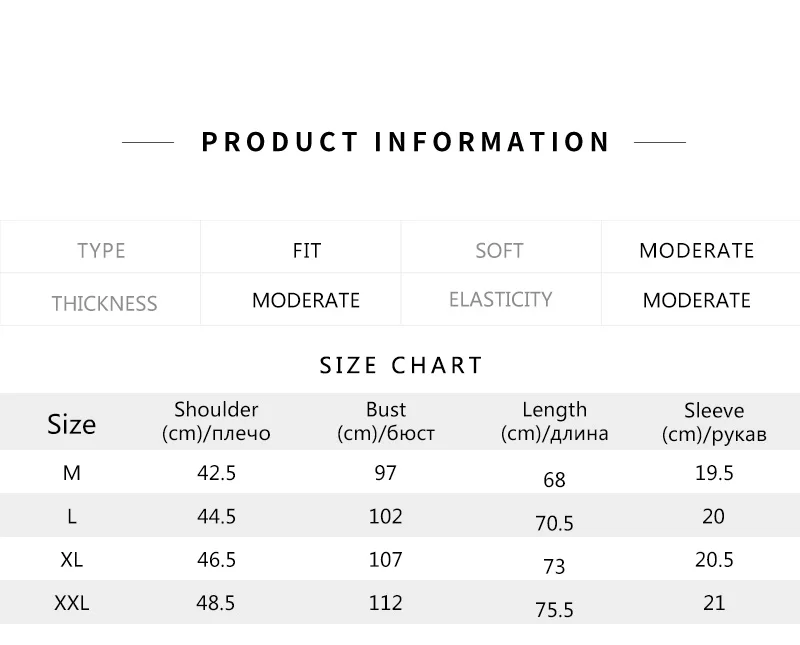Select the M size row label
This screenshot has width=800, height=645.
tap(71, 473)
